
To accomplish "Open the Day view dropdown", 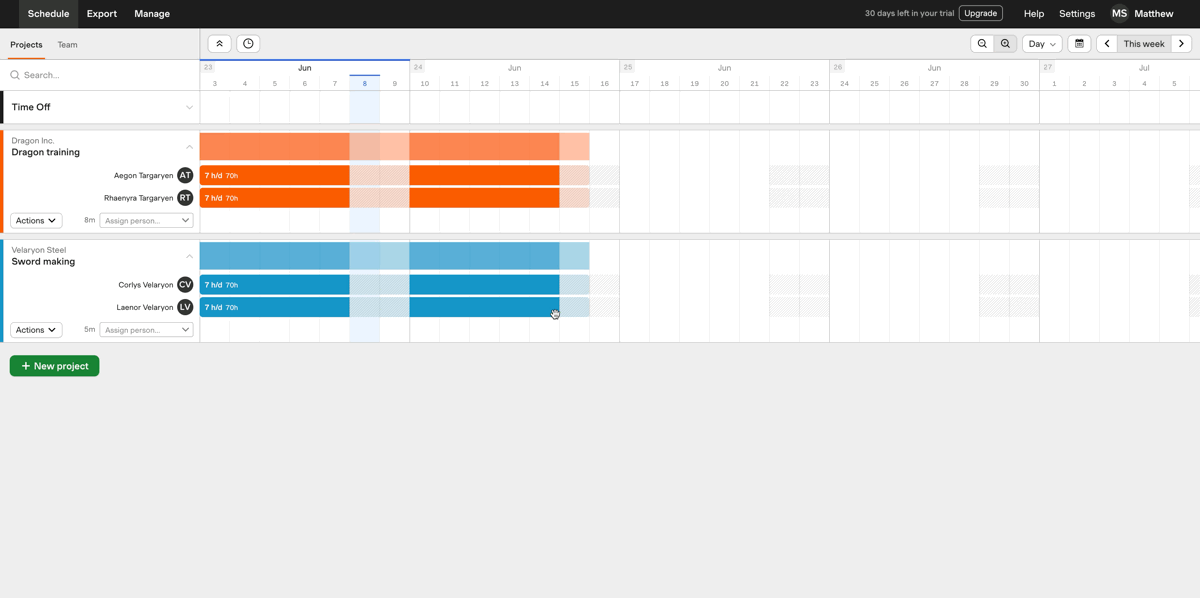I will tap(1042, 44).
